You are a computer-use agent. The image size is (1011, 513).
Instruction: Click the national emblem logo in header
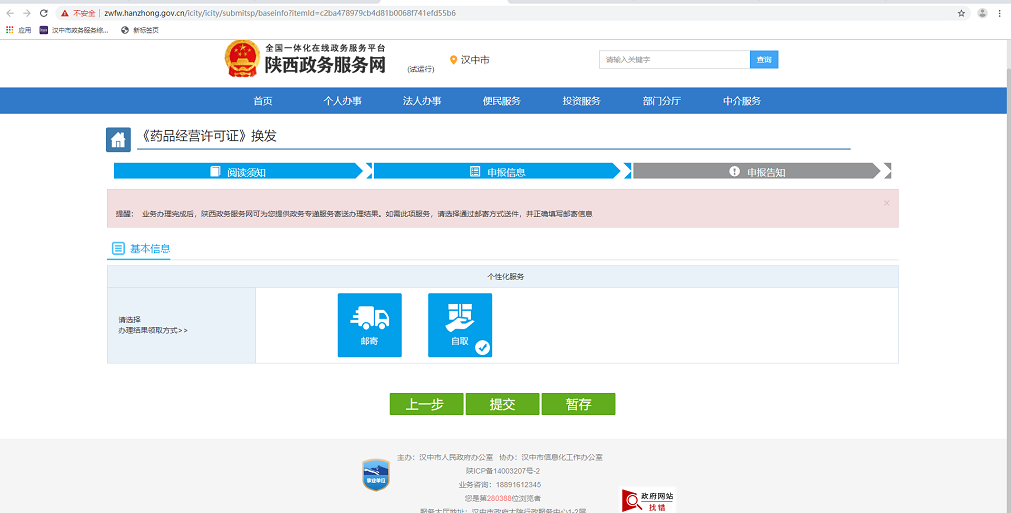241,59
